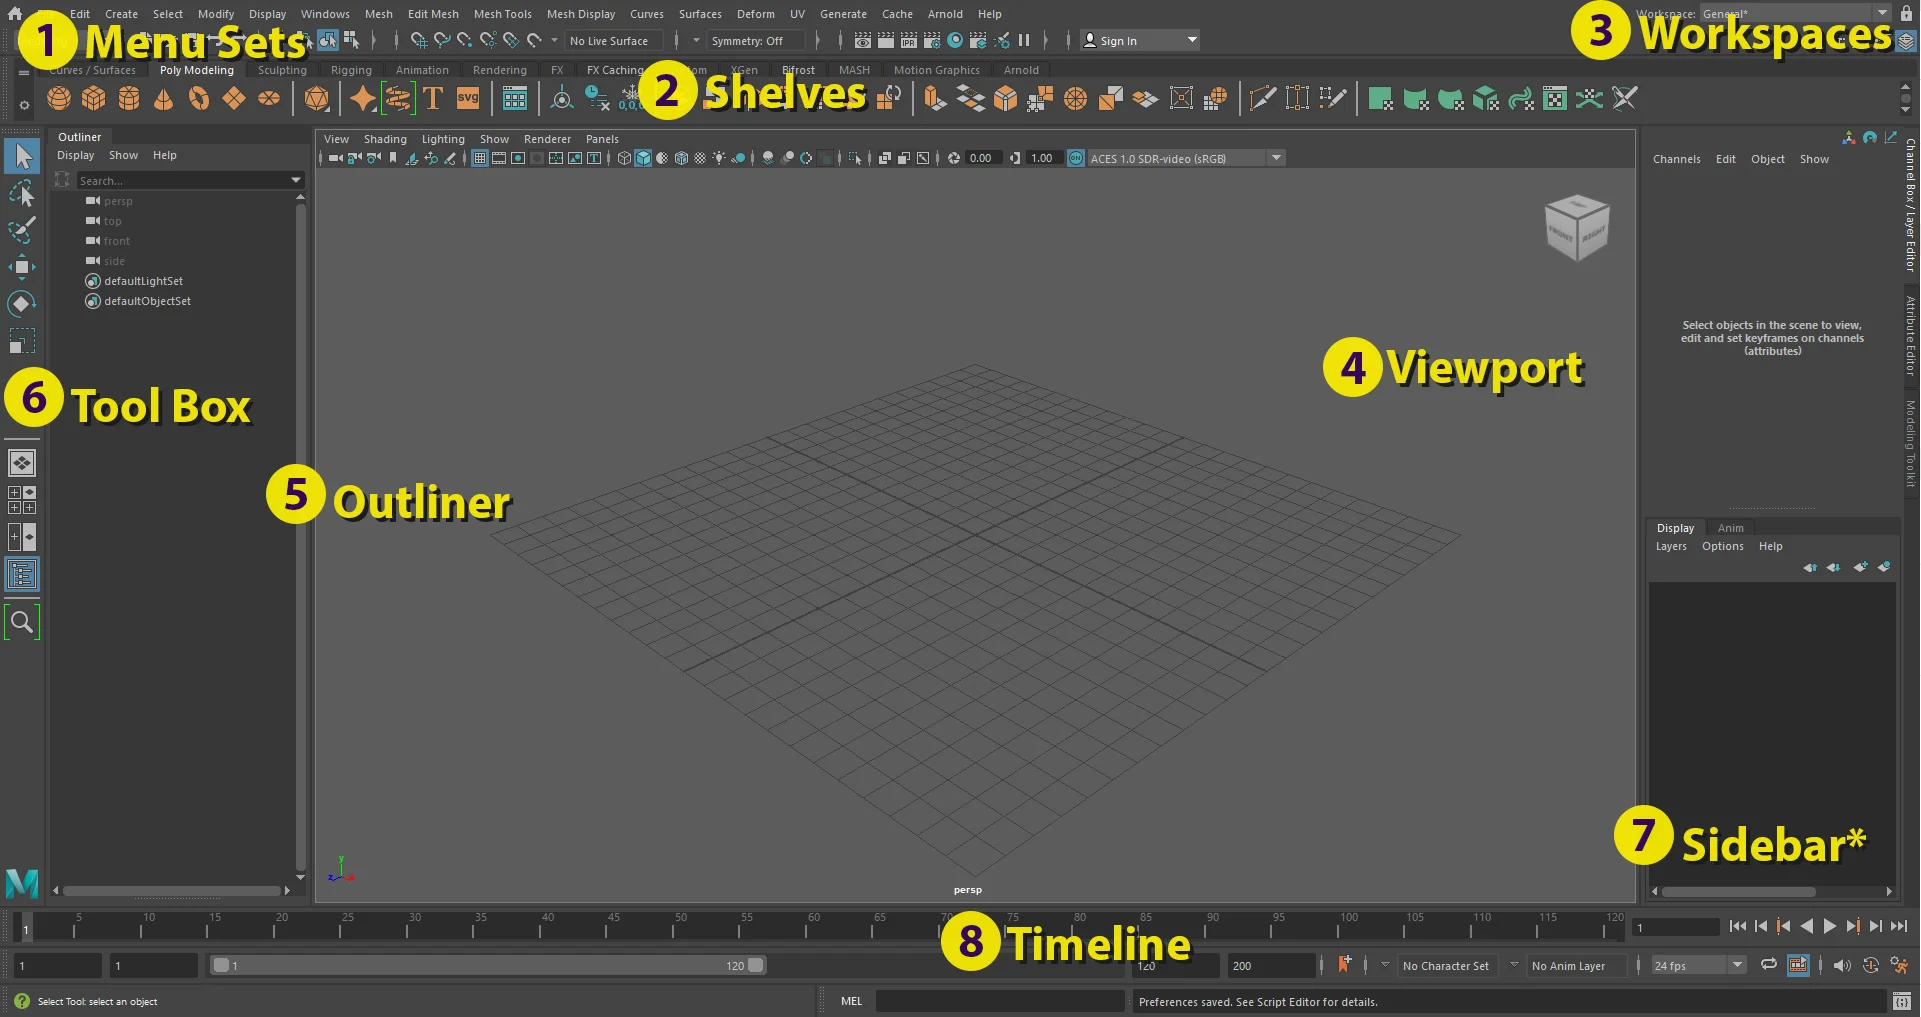Select the Lasso tool in the Tool Box
Screen dimensions: 1921x1017
click(x=22, y=195)
